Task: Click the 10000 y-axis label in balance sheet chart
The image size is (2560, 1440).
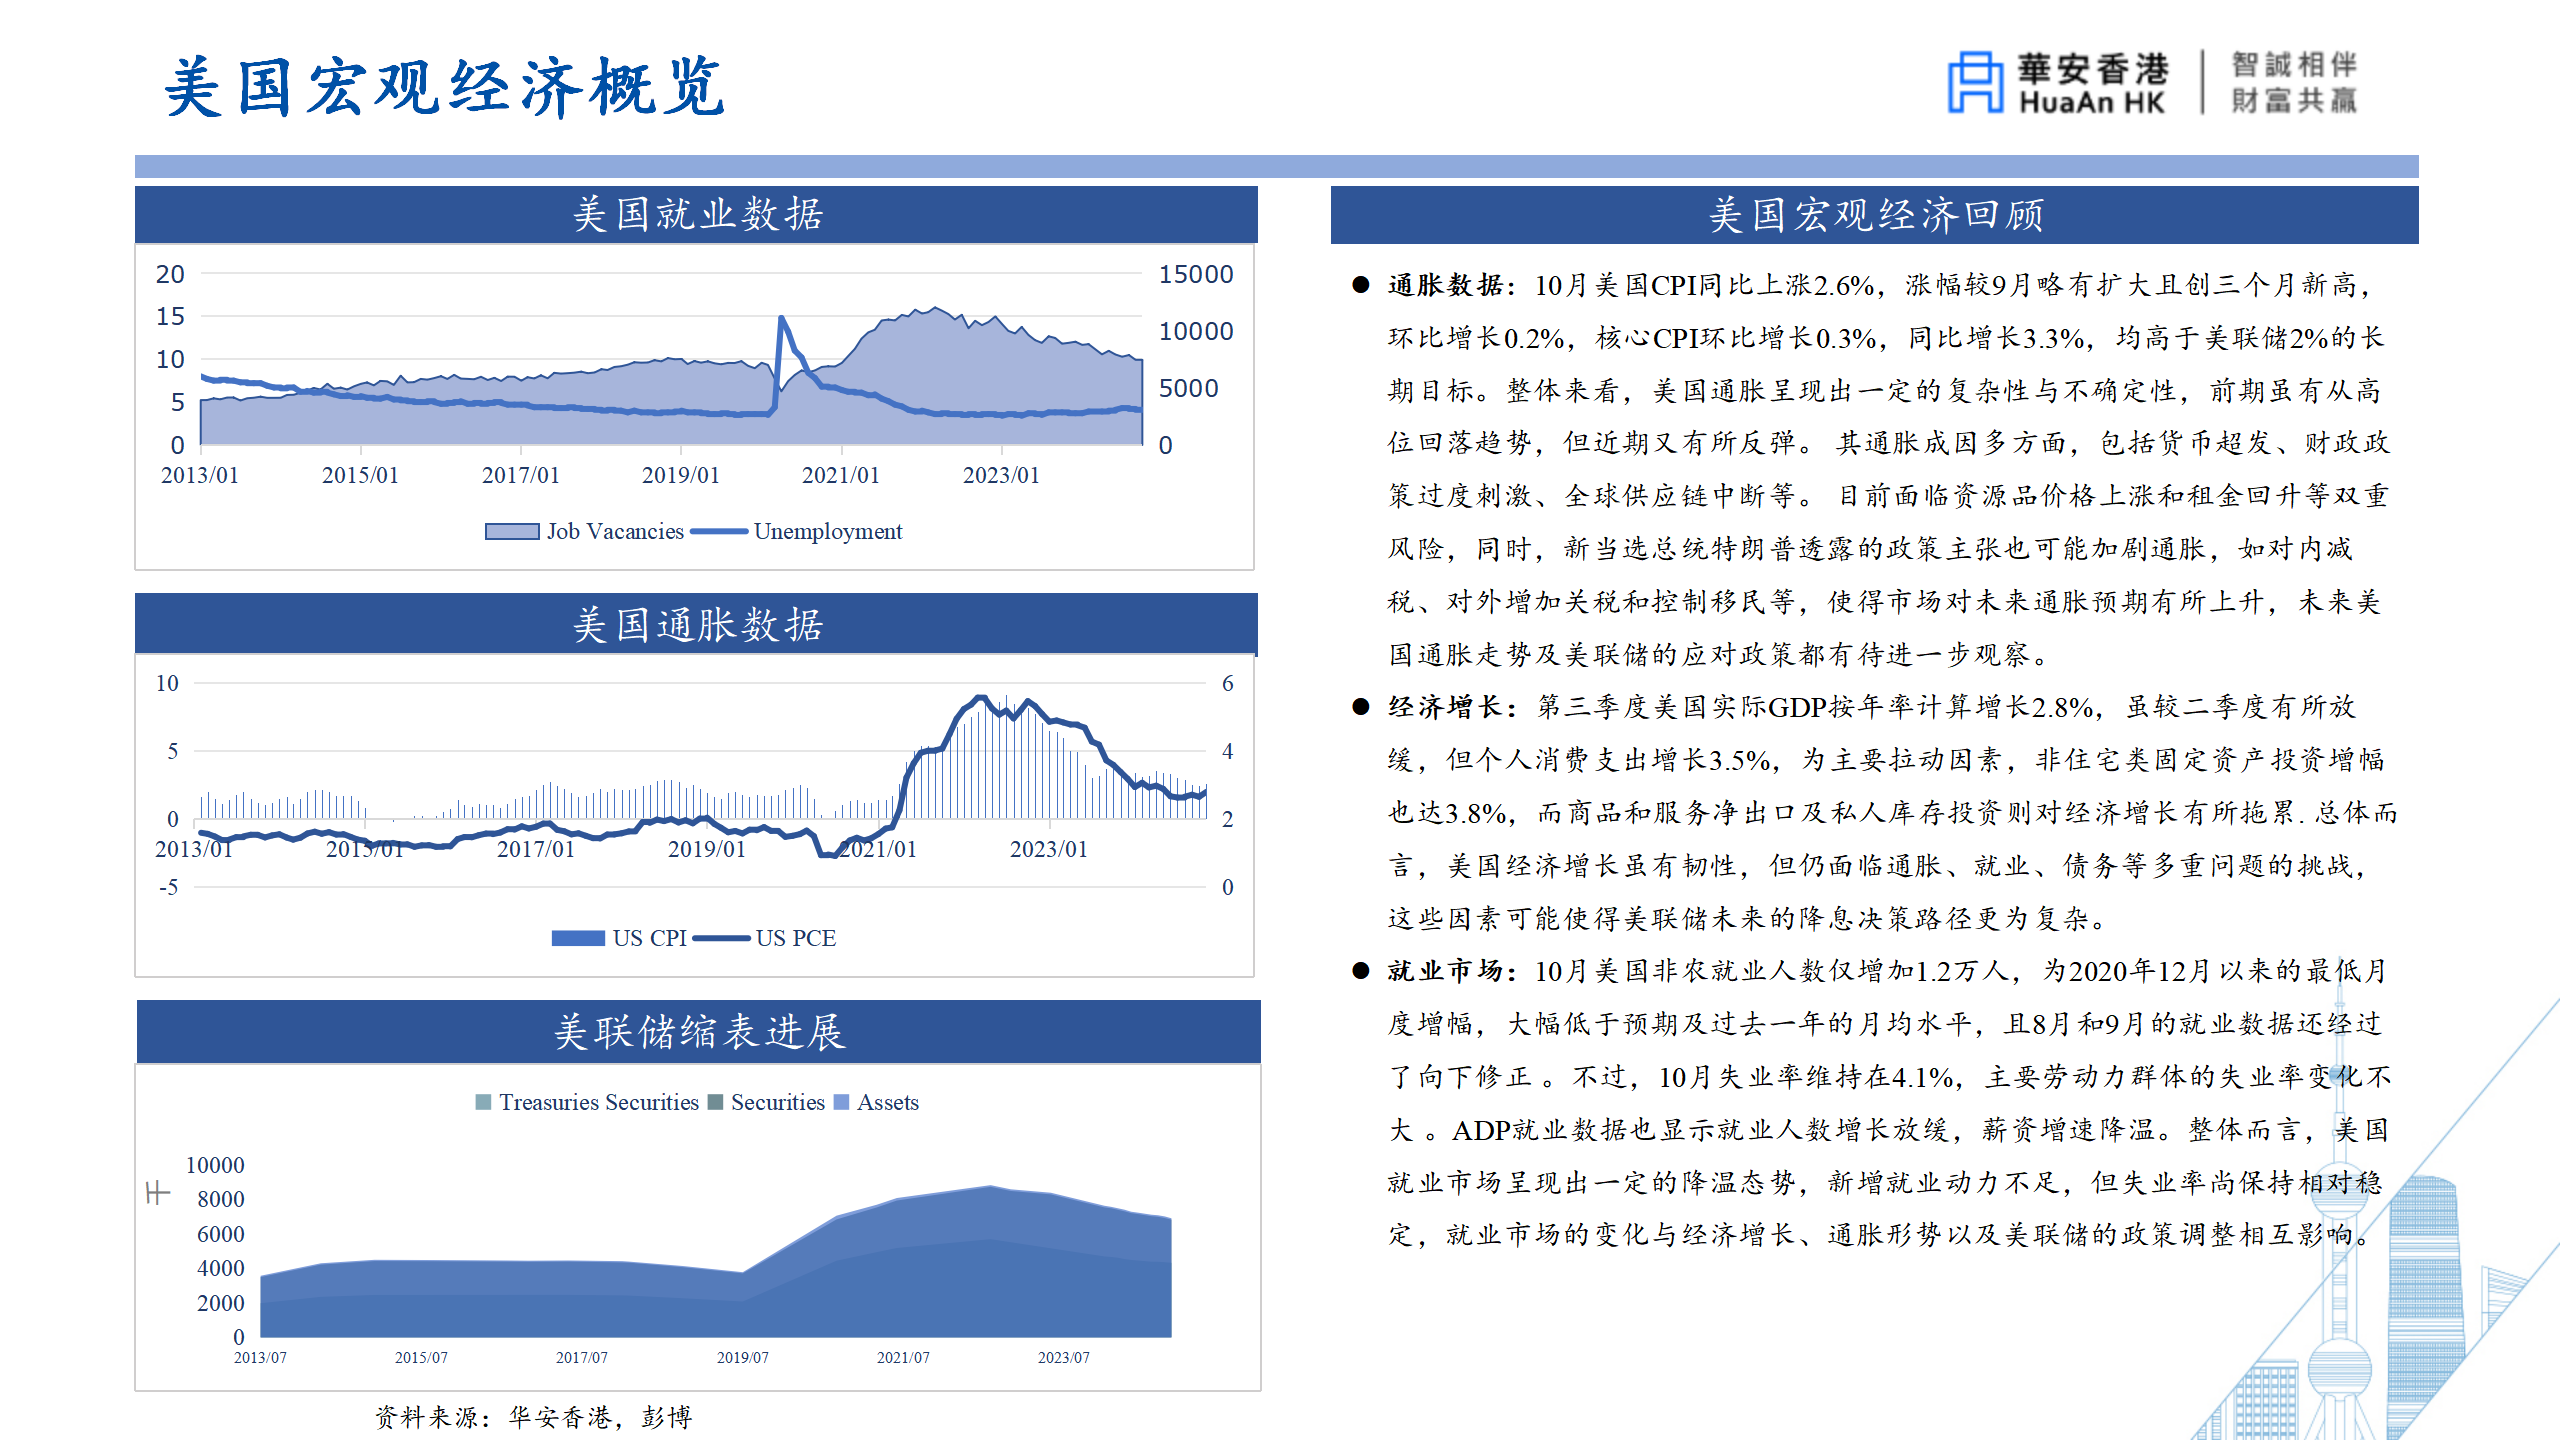Action: pyautogui.click(x=215, y=1165)
